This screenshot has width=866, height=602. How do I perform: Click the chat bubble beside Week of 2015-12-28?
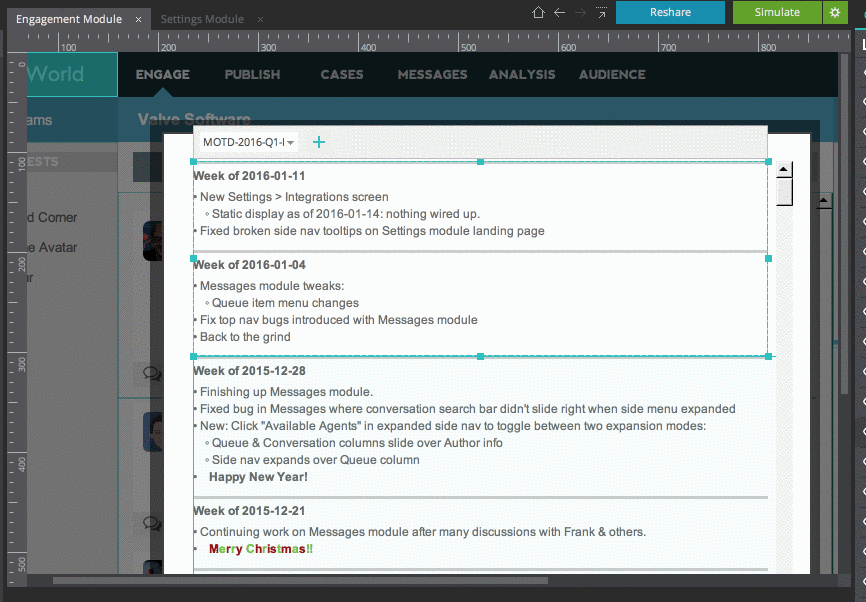point(151,374)
